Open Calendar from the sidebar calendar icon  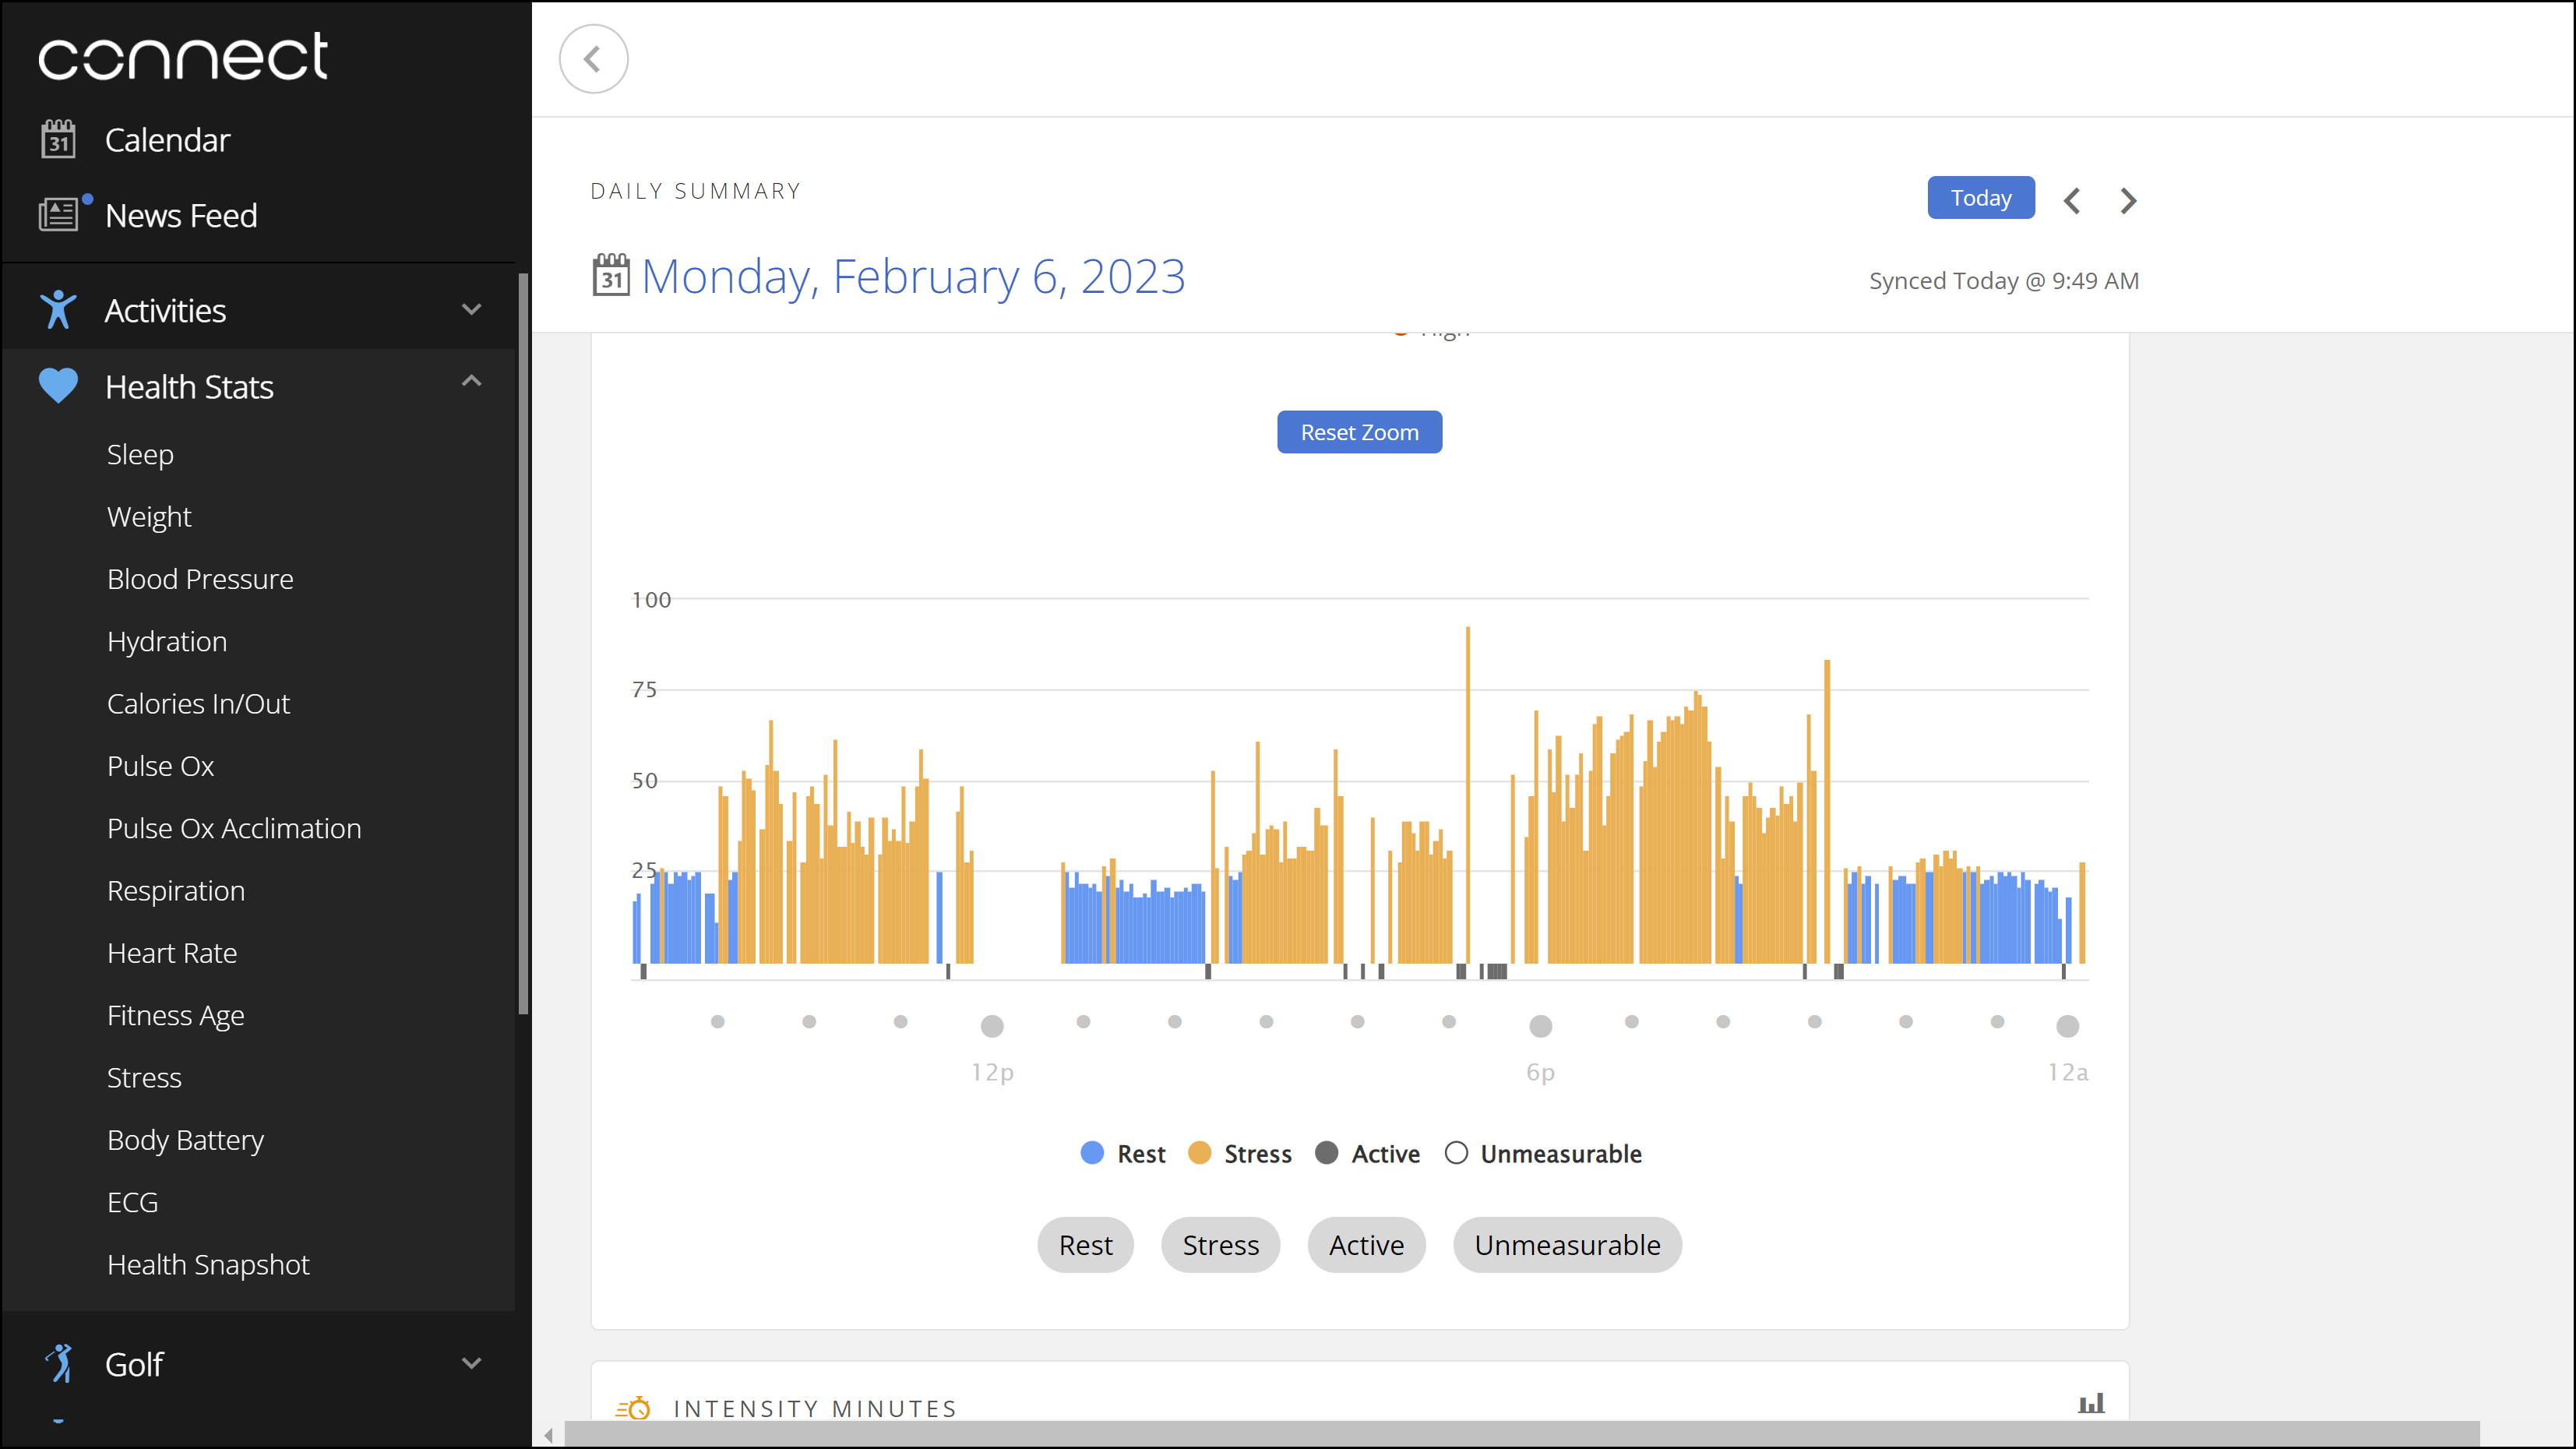58,140
